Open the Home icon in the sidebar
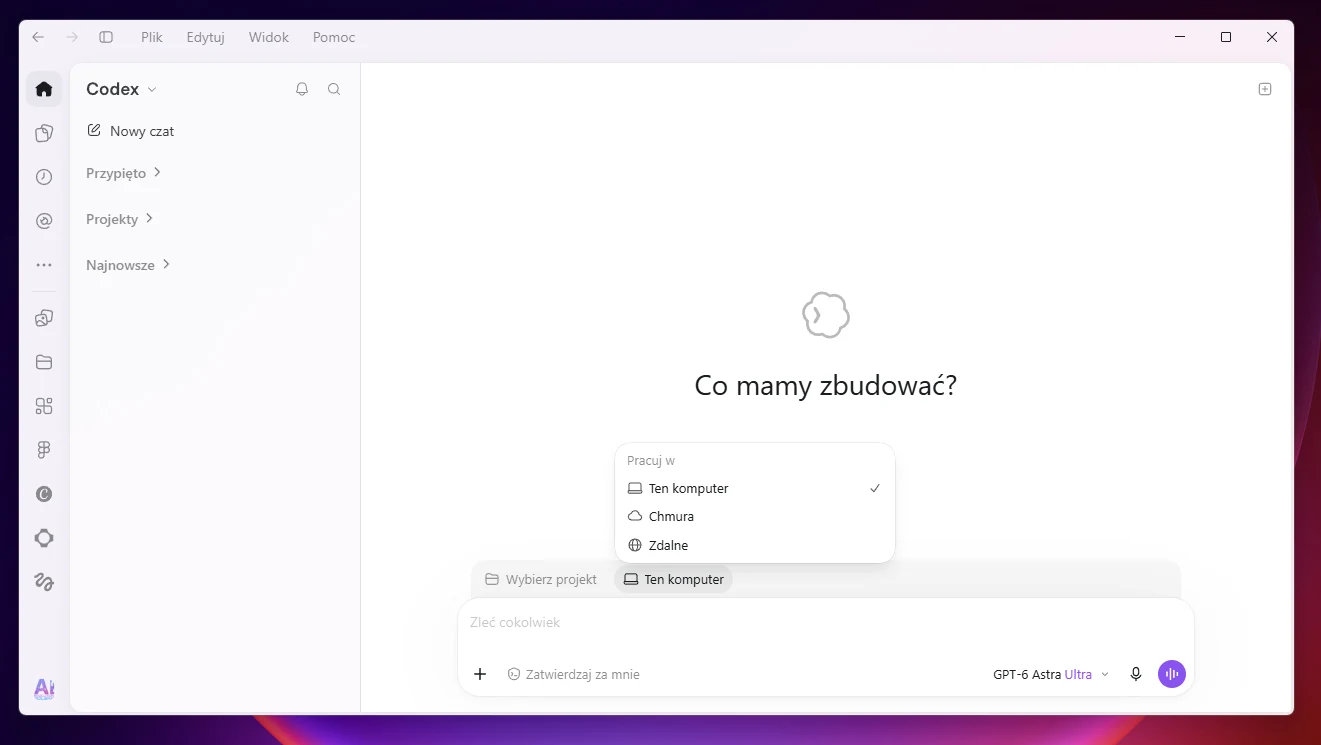1321x745 pixels. tap(44, 89)
